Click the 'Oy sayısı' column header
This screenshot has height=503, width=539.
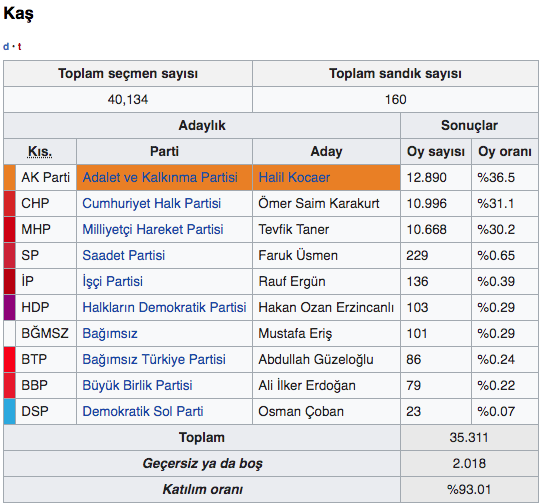coord(436,152)
